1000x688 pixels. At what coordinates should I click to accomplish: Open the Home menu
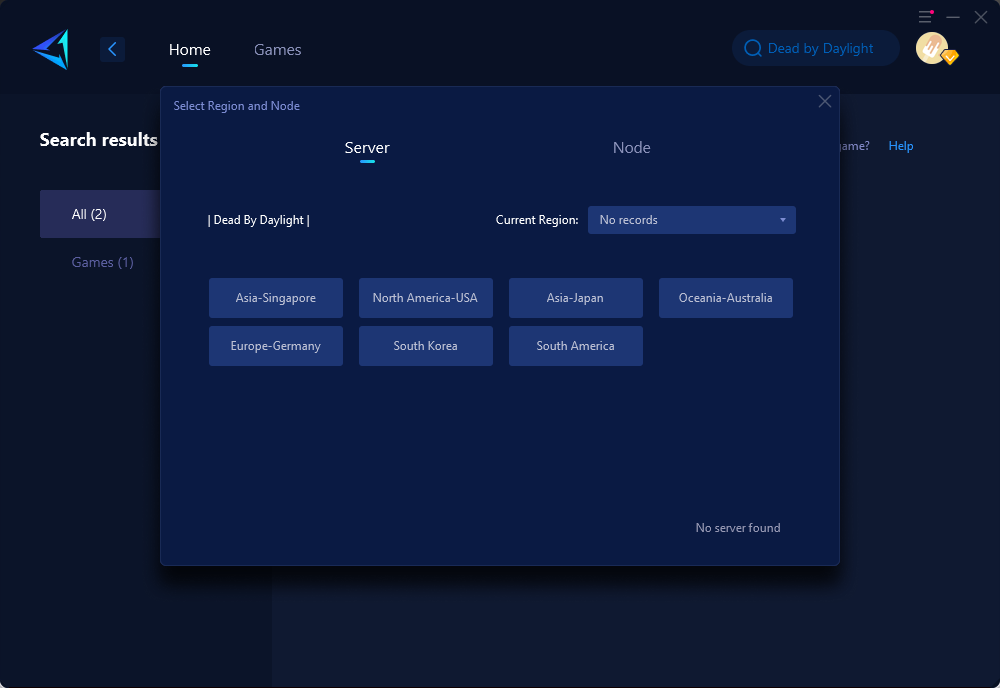click(x=189, y=49)
